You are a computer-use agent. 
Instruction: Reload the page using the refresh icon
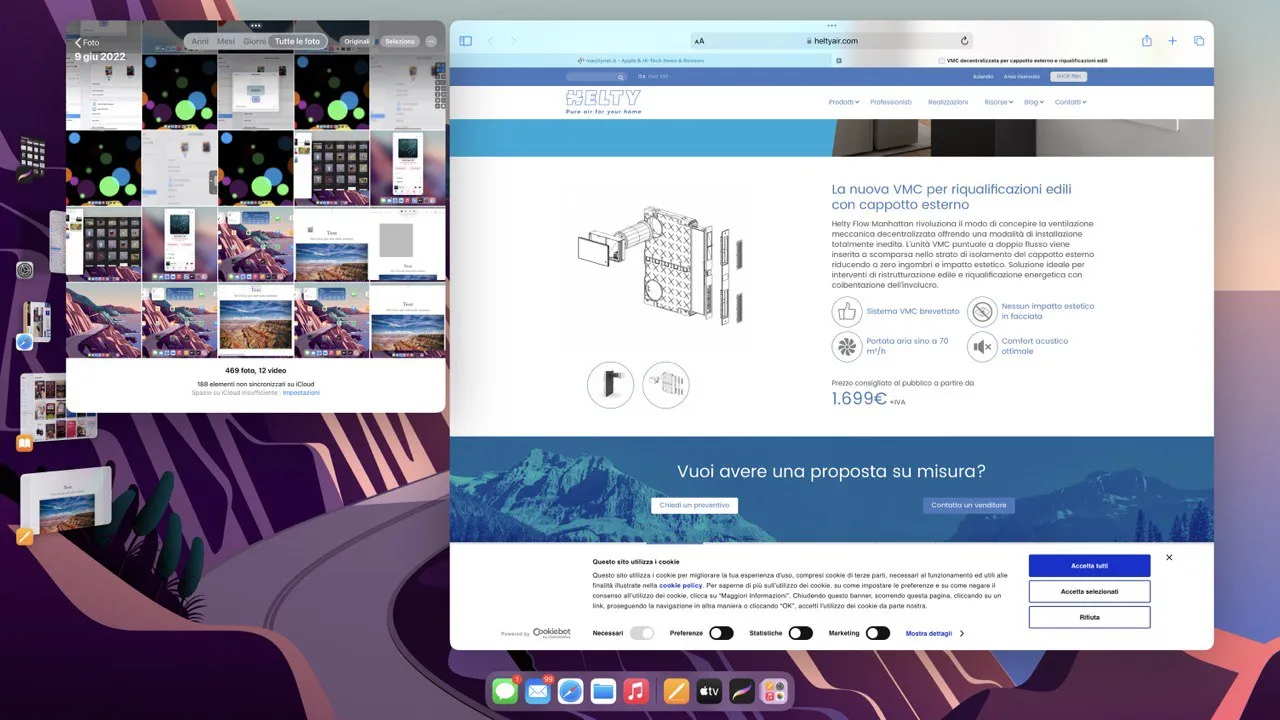click(963, 40)
